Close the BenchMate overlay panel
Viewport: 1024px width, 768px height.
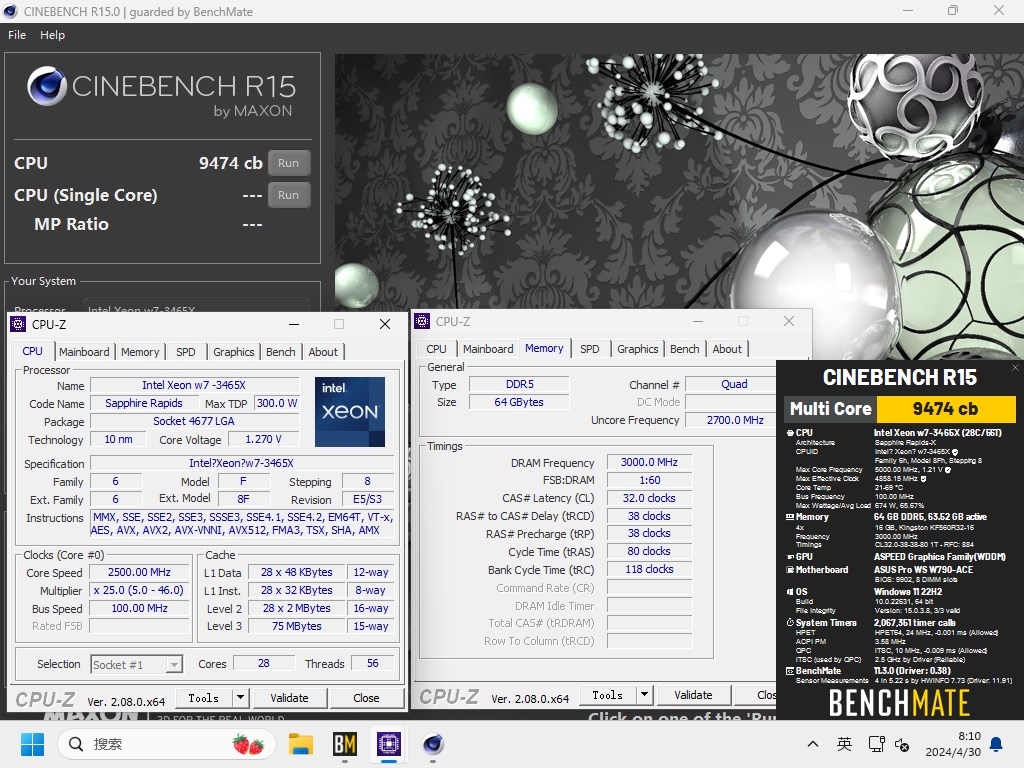coord(1015,368)
